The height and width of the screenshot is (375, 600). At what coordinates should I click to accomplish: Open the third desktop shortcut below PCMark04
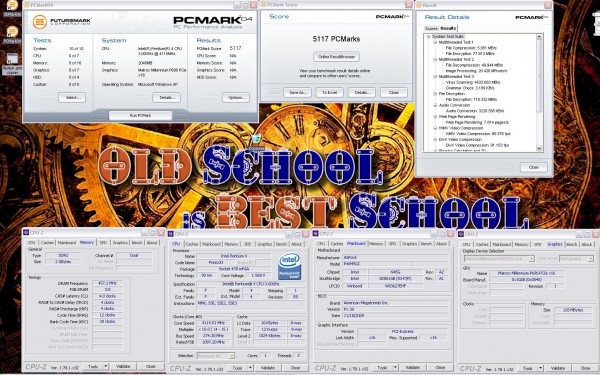click(x=12, y=63)
